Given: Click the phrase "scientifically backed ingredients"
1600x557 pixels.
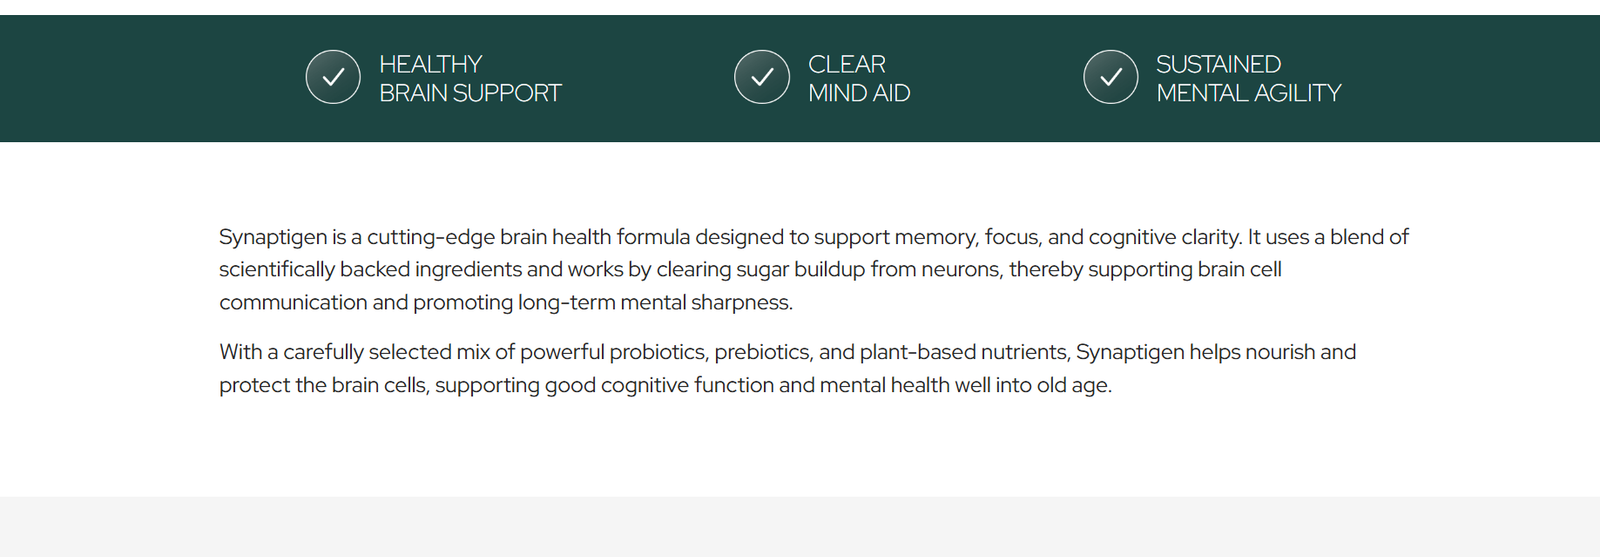Looking at the screenshot, I should tap(370, 269).
